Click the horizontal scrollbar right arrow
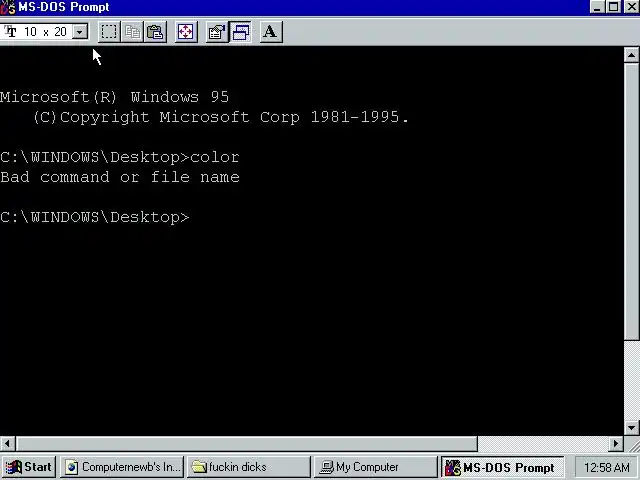The image size is (640, 480). point(616,443)
